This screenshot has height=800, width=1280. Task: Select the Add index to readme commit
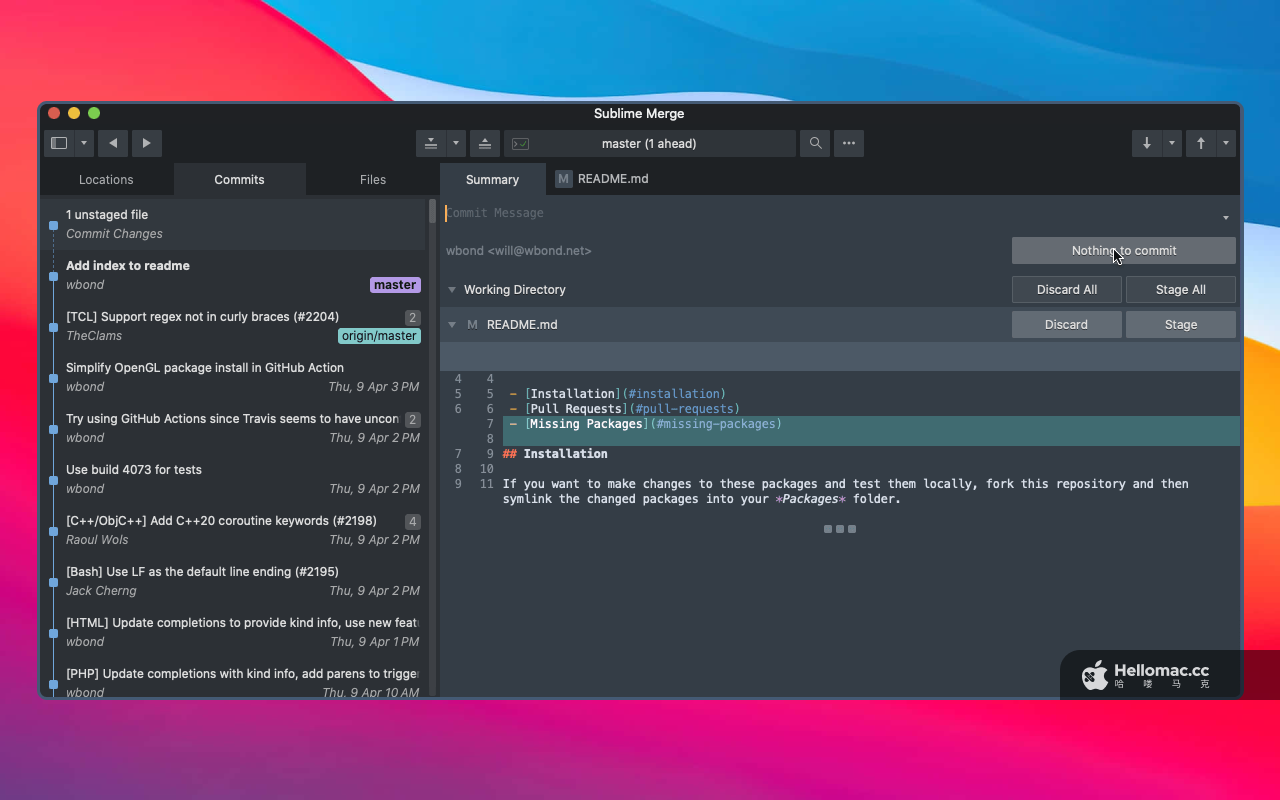(234, 275)
